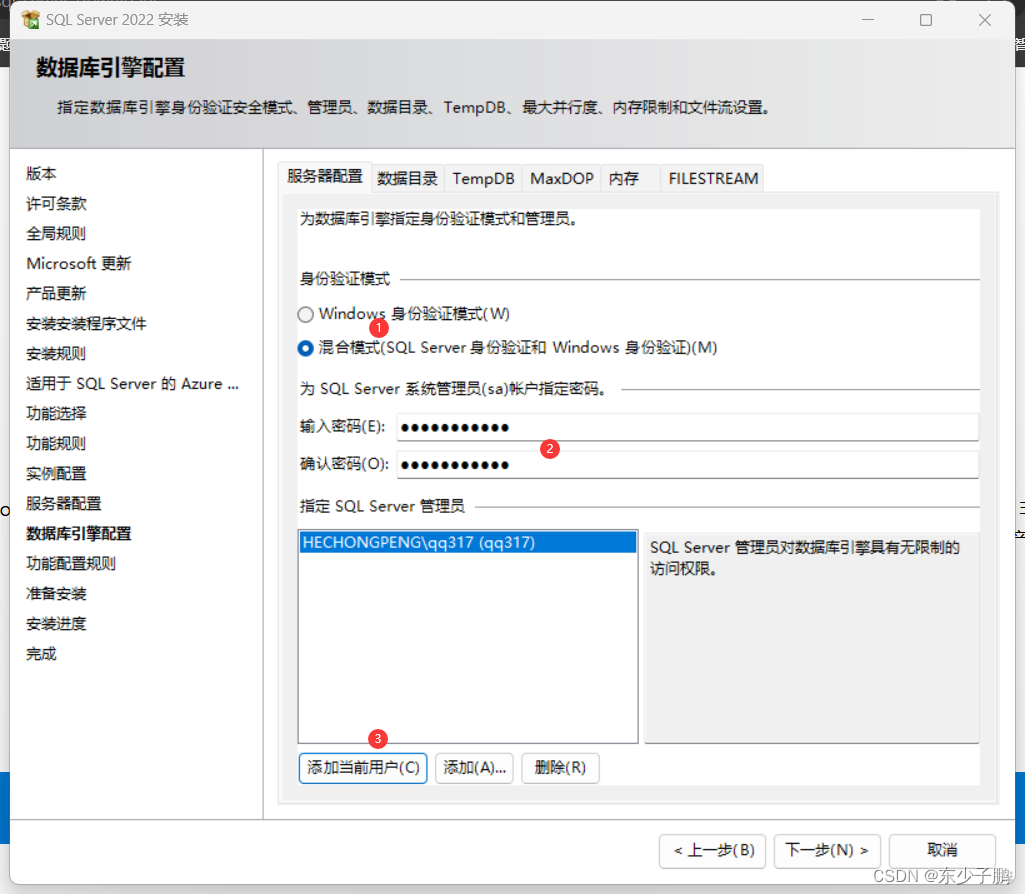
Task: Switch to the 数据目录 tab
Action: click(x=408, y=178)
